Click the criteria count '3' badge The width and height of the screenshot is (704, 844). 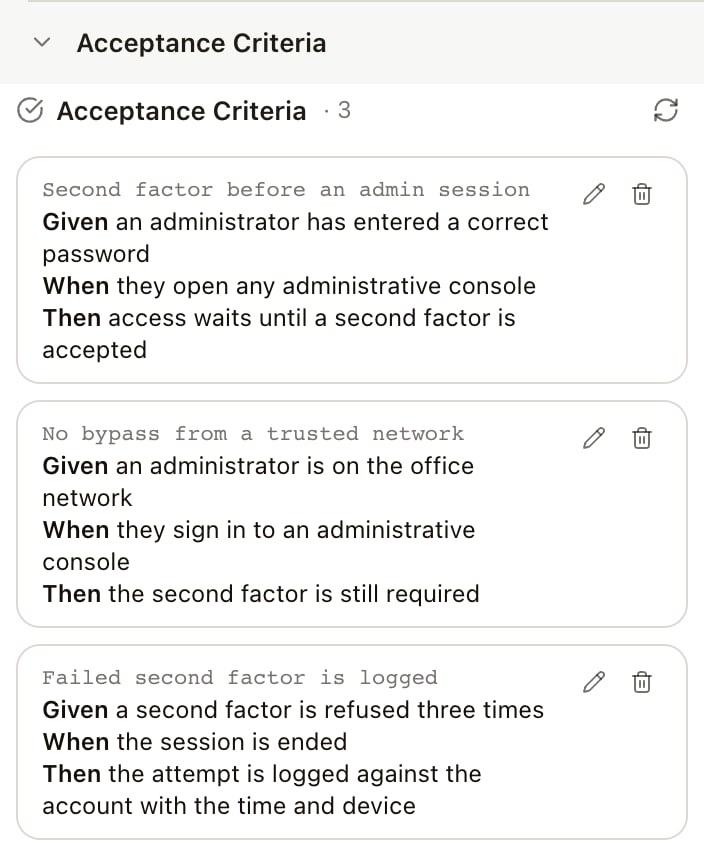click(x=344, y=110)
